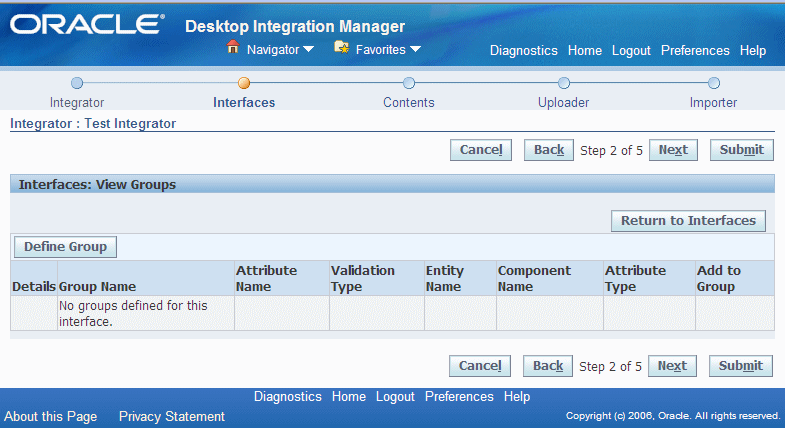This screenshot has width=785, height=428.
Task: Click the Oracle logo
Action: [87, 25]
